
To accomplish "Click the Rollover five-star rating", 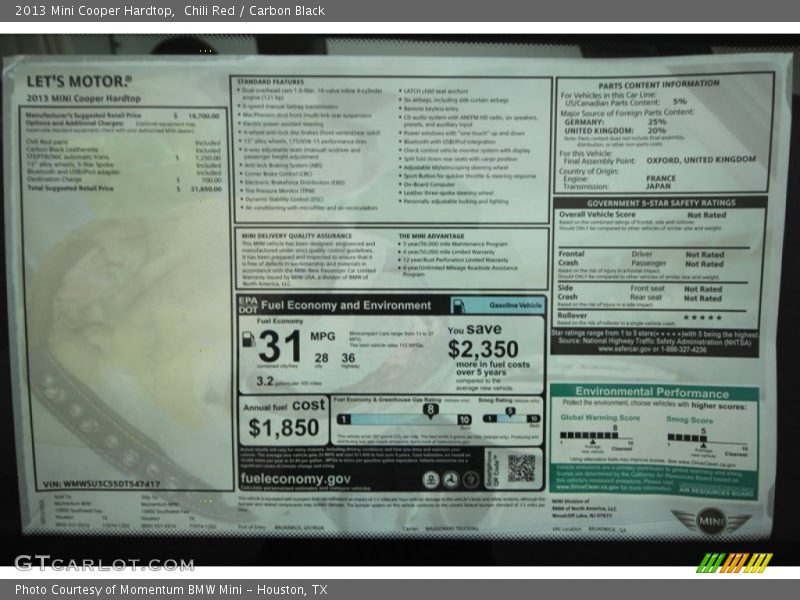I will (703, 317).
